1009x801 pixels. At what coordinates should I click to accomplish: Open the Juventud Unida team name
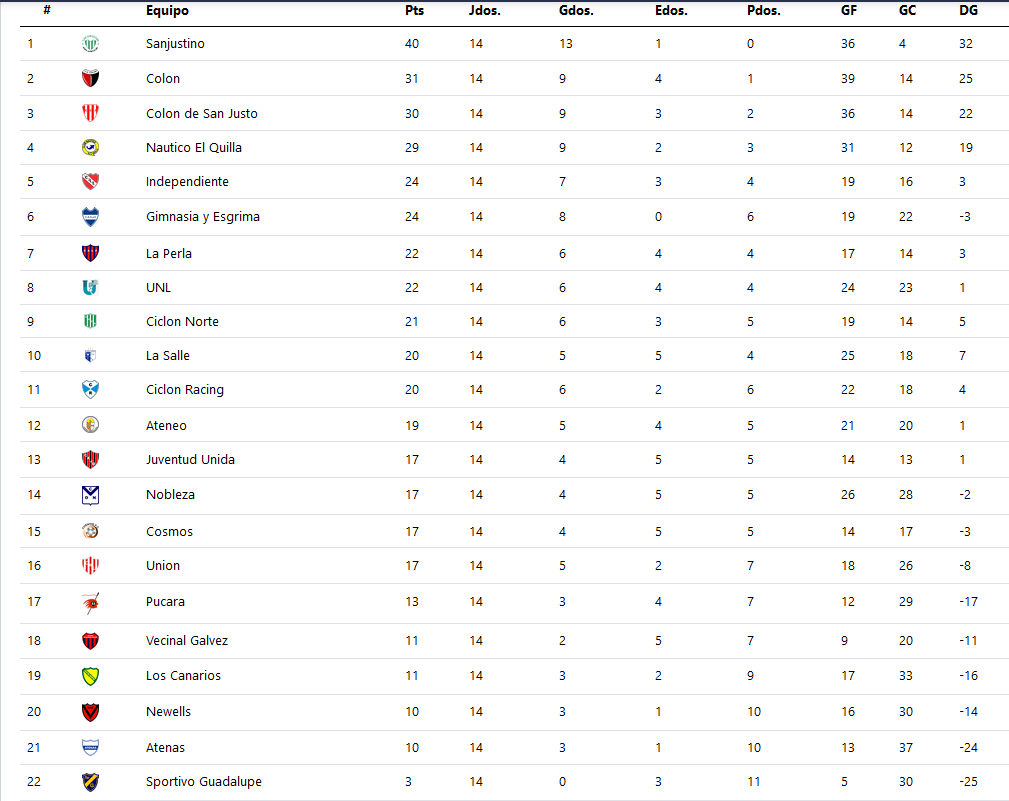190,459
